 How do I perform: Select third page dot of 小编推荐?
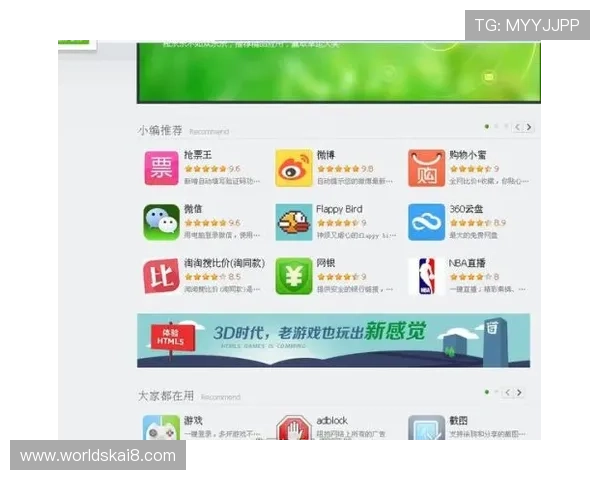click(505, 126)
